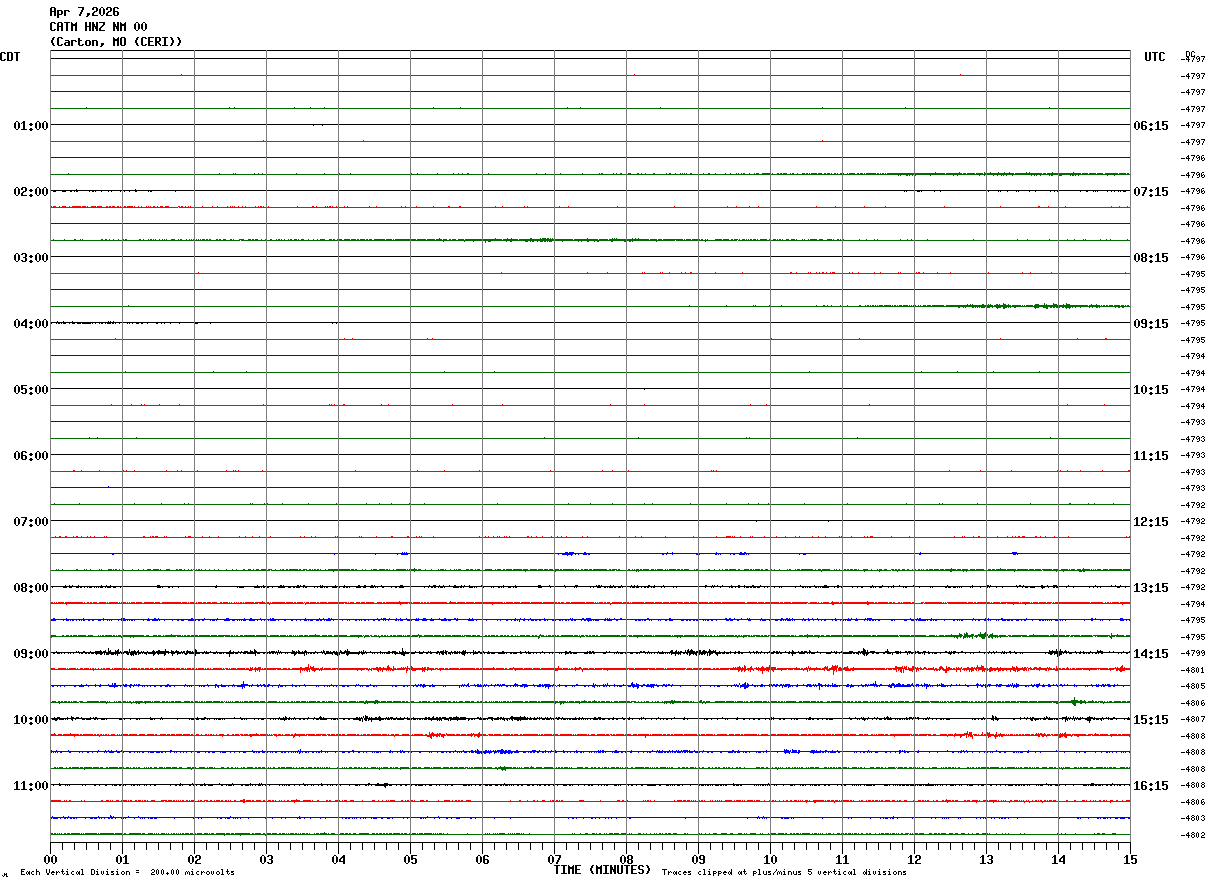Click the 'DC' column header
1210x886 pixels.
(1190, 54)
